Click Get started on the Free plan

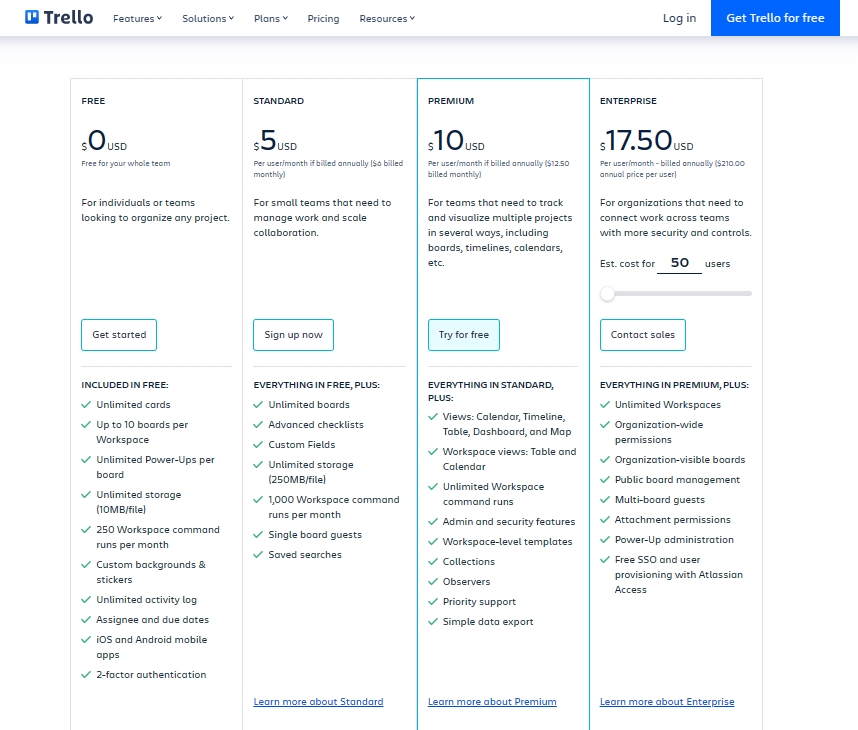(118, 335)
